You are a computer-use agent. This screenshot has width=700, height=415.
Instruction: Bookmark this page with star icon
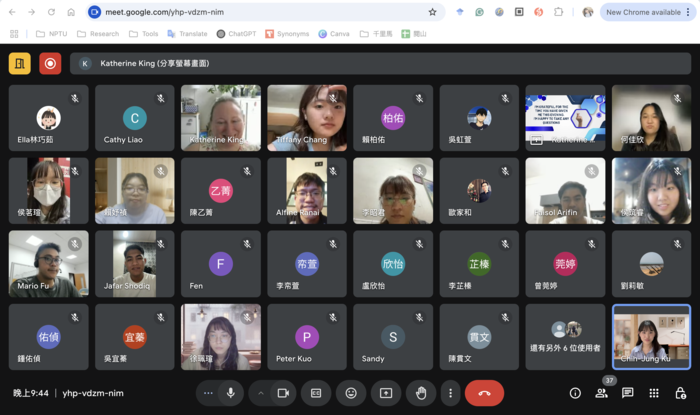pos(432,12)
